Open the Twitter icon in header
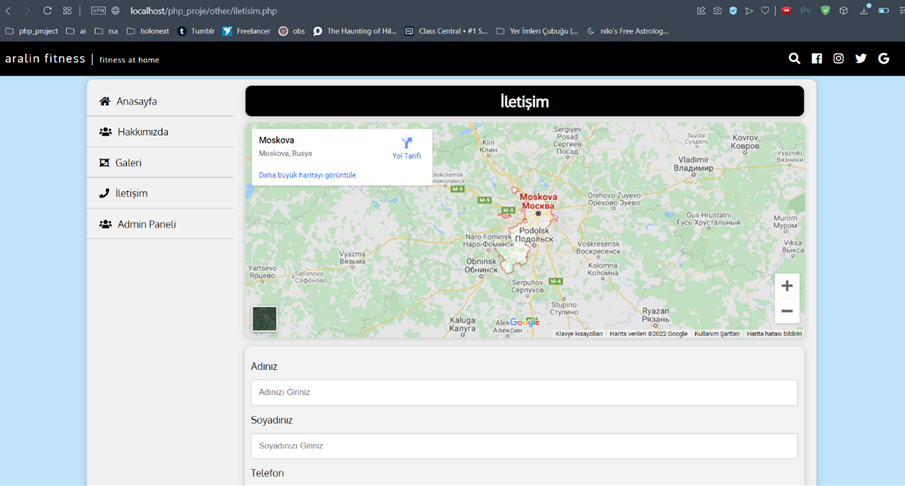 point(861,58)
